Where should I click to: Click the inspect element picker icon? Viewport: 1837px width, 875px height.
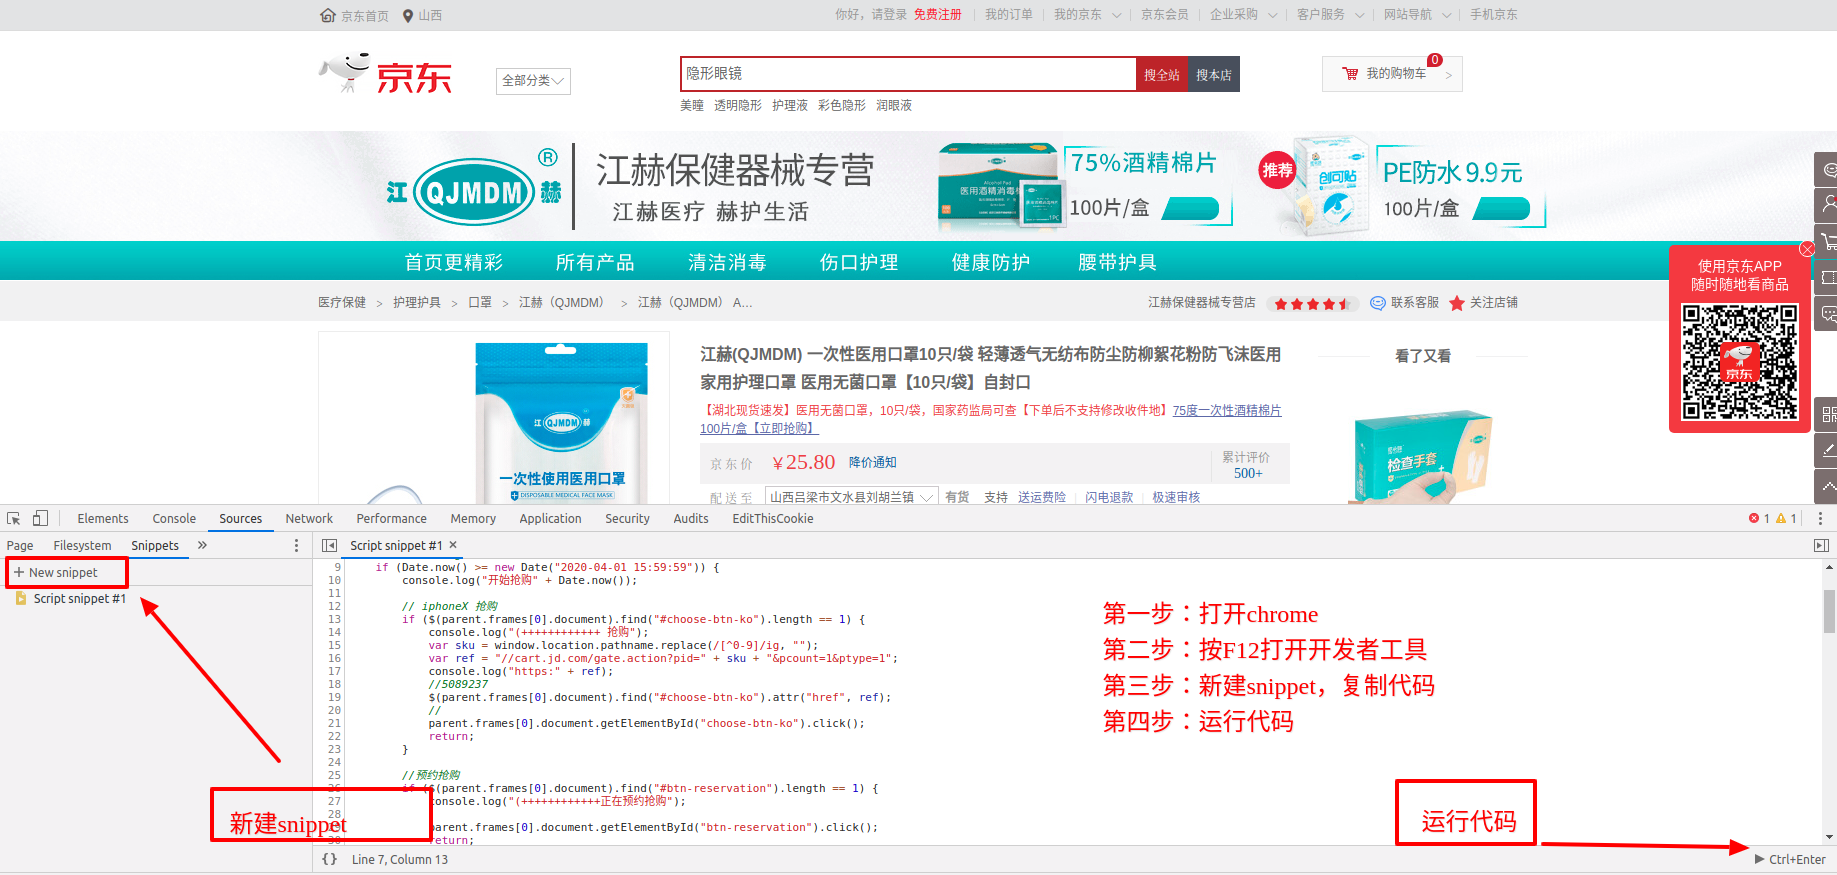coord(13,518)
